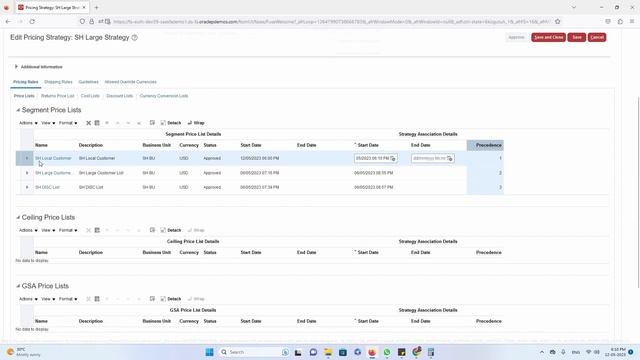
Task: Open Actions menu in Ceiling Price Lists
Action: 28,230
